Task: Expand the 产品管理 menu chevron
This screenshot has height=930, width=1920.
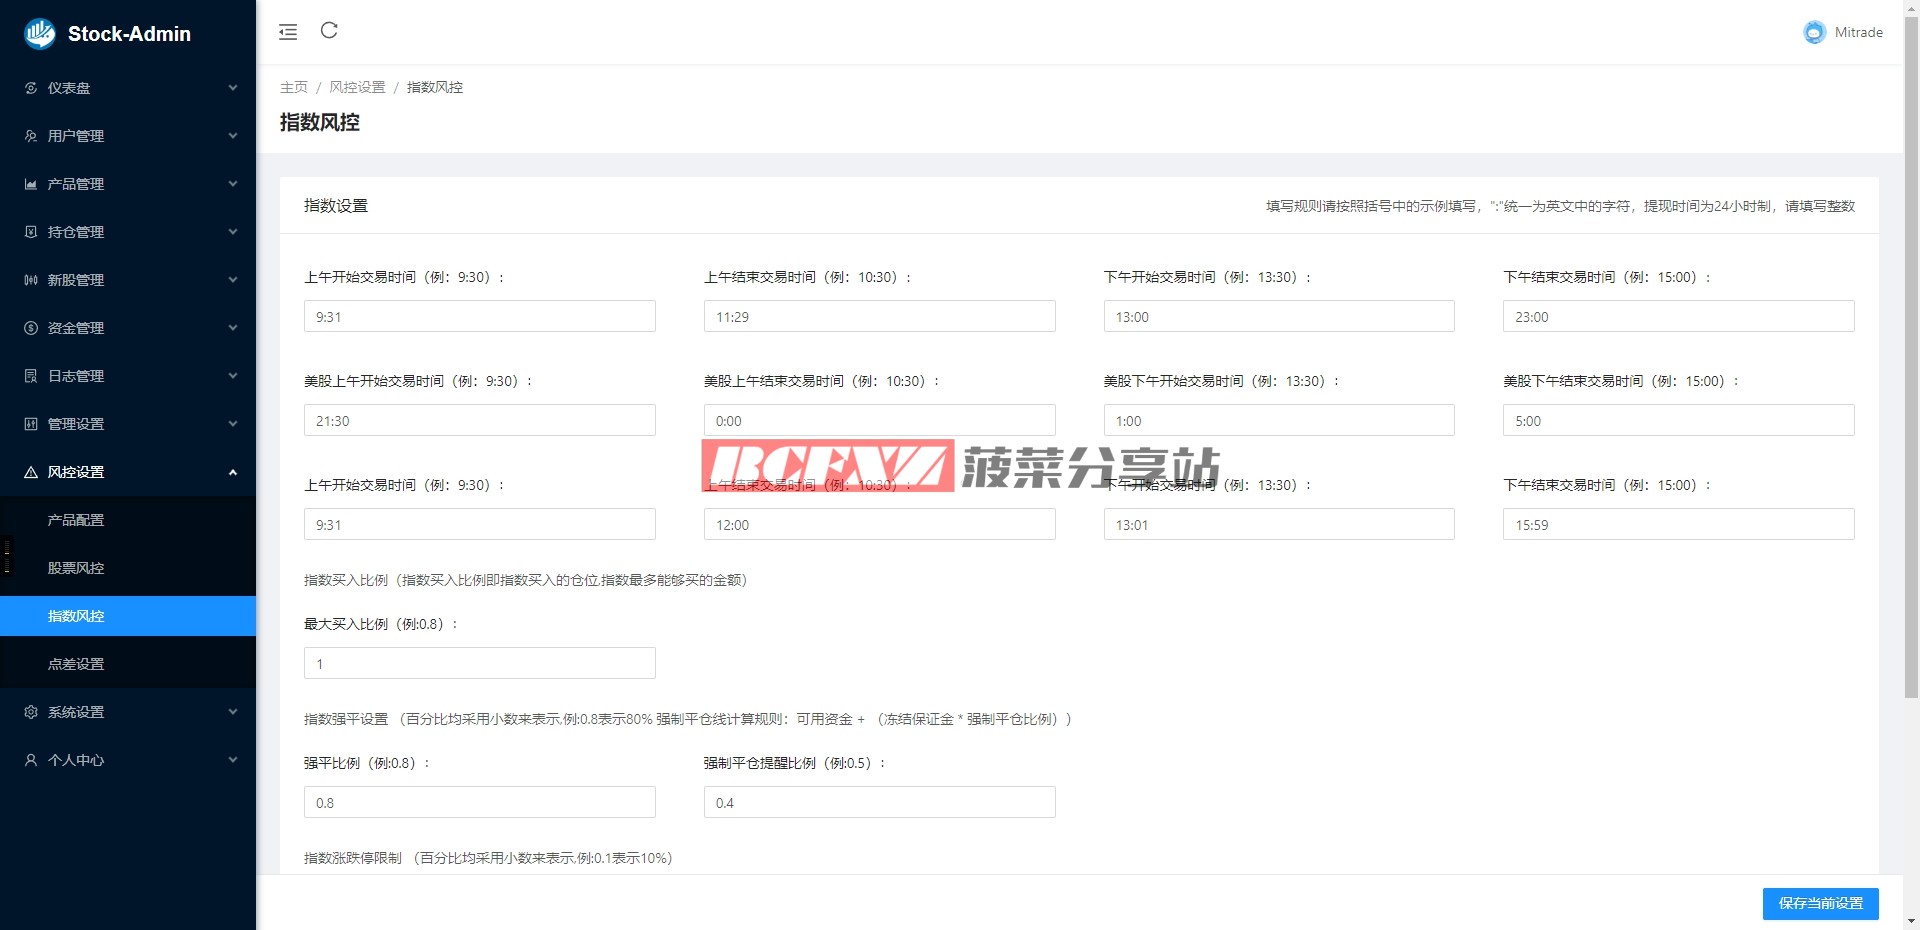Action: (x=233, y=184)
